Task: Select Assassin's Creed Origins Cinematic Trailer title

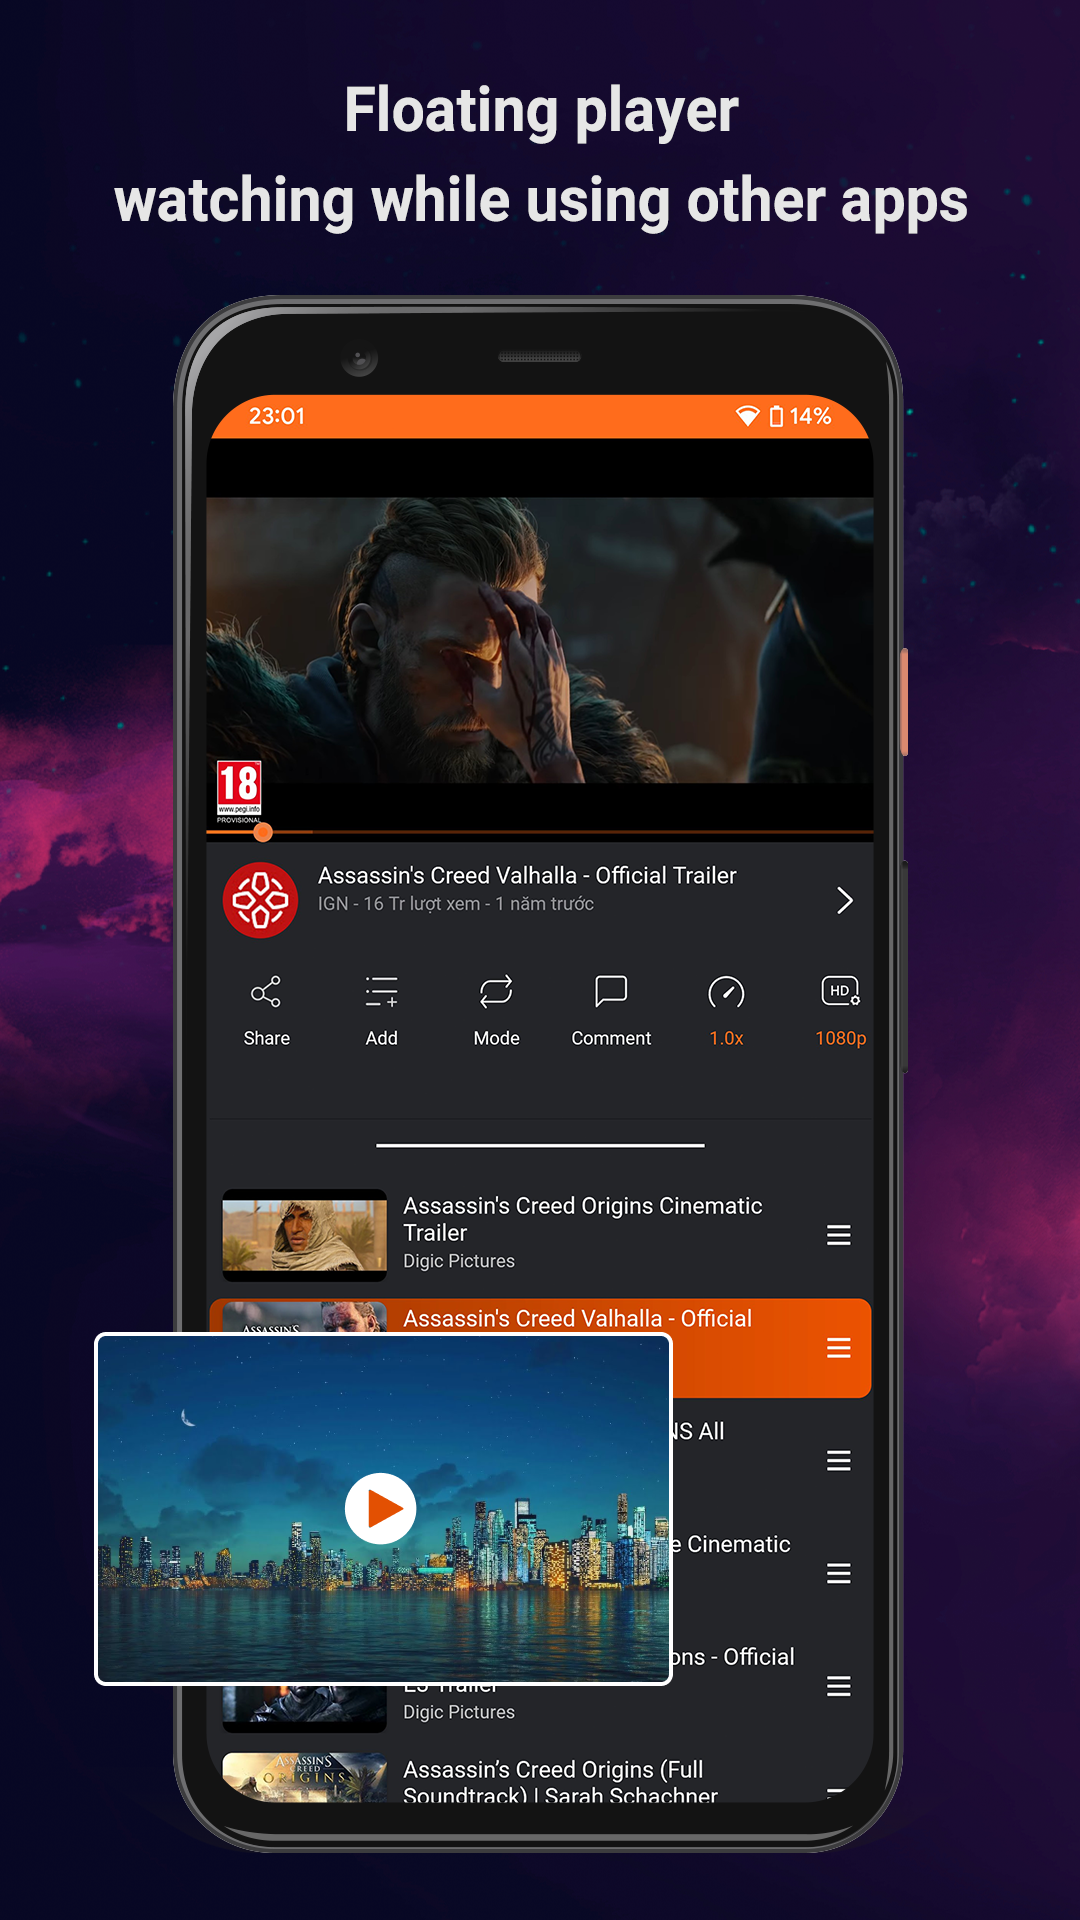Action: pyautogui.click(x=583, y=1219)
